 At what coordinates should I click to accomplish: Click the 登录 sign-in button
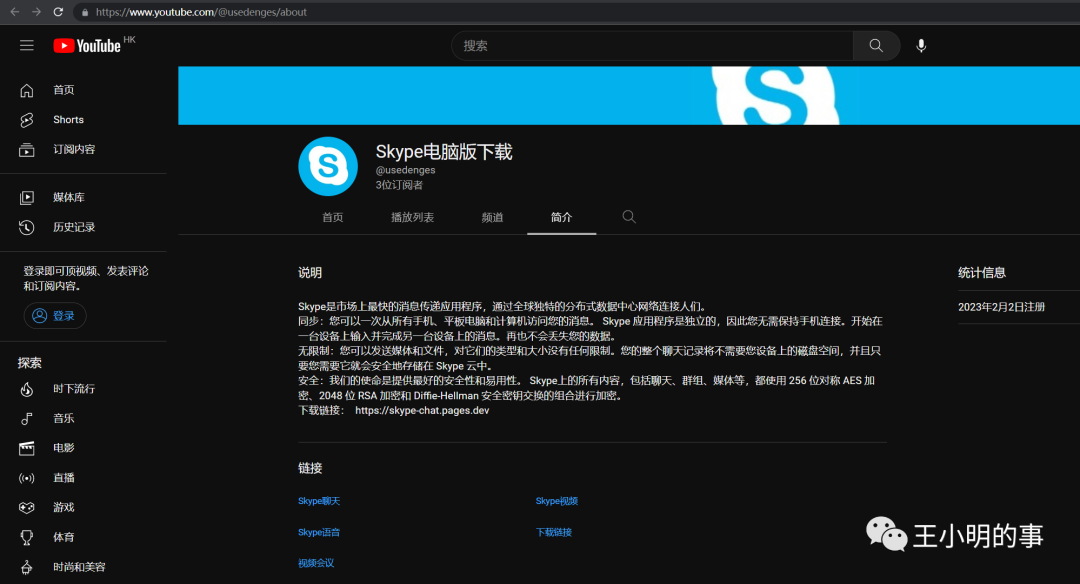click(x=54, y=315)
